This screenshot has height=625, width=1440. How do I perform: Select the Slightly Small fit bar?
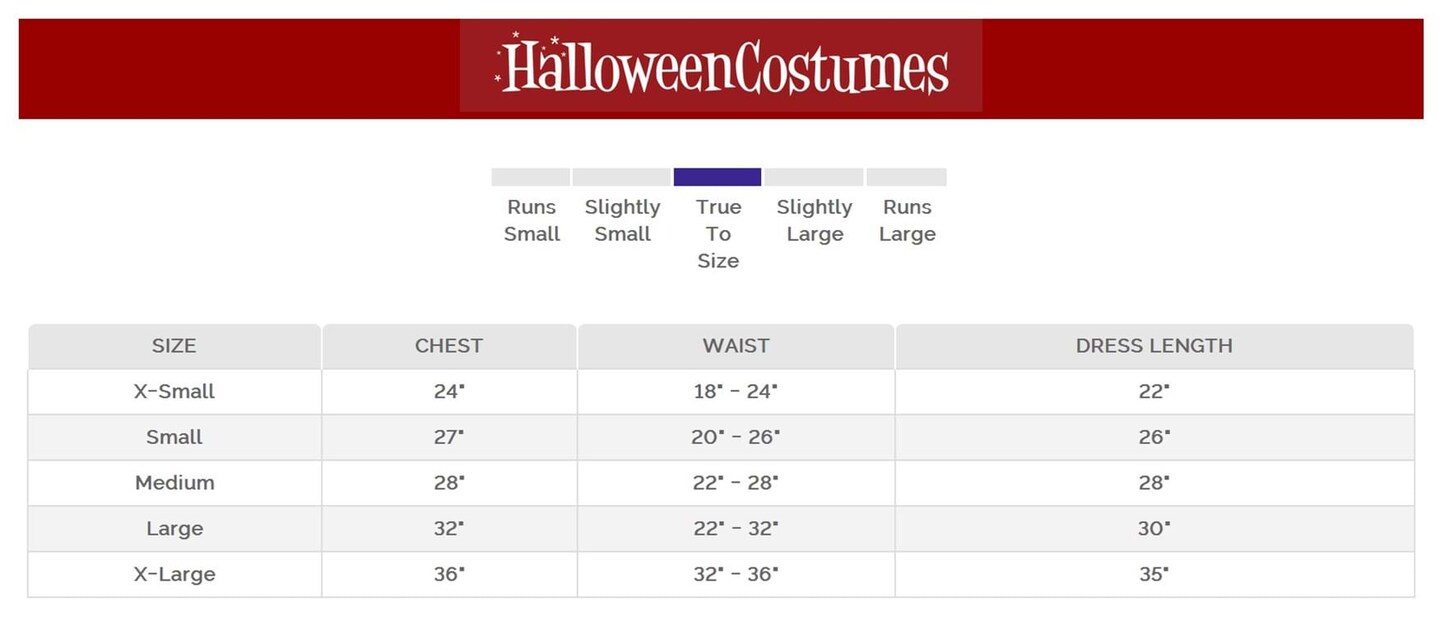click(x=621, y=177)
